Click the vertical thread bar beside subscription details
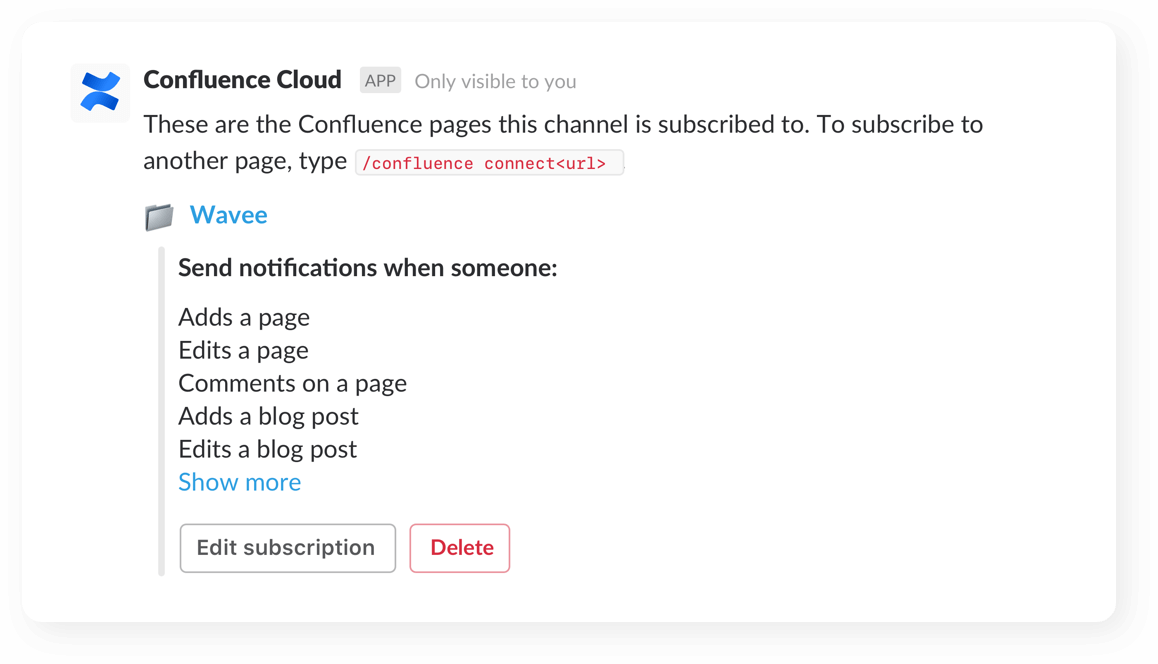This screenshot has height=664, width=1158. tap(162, 410)
